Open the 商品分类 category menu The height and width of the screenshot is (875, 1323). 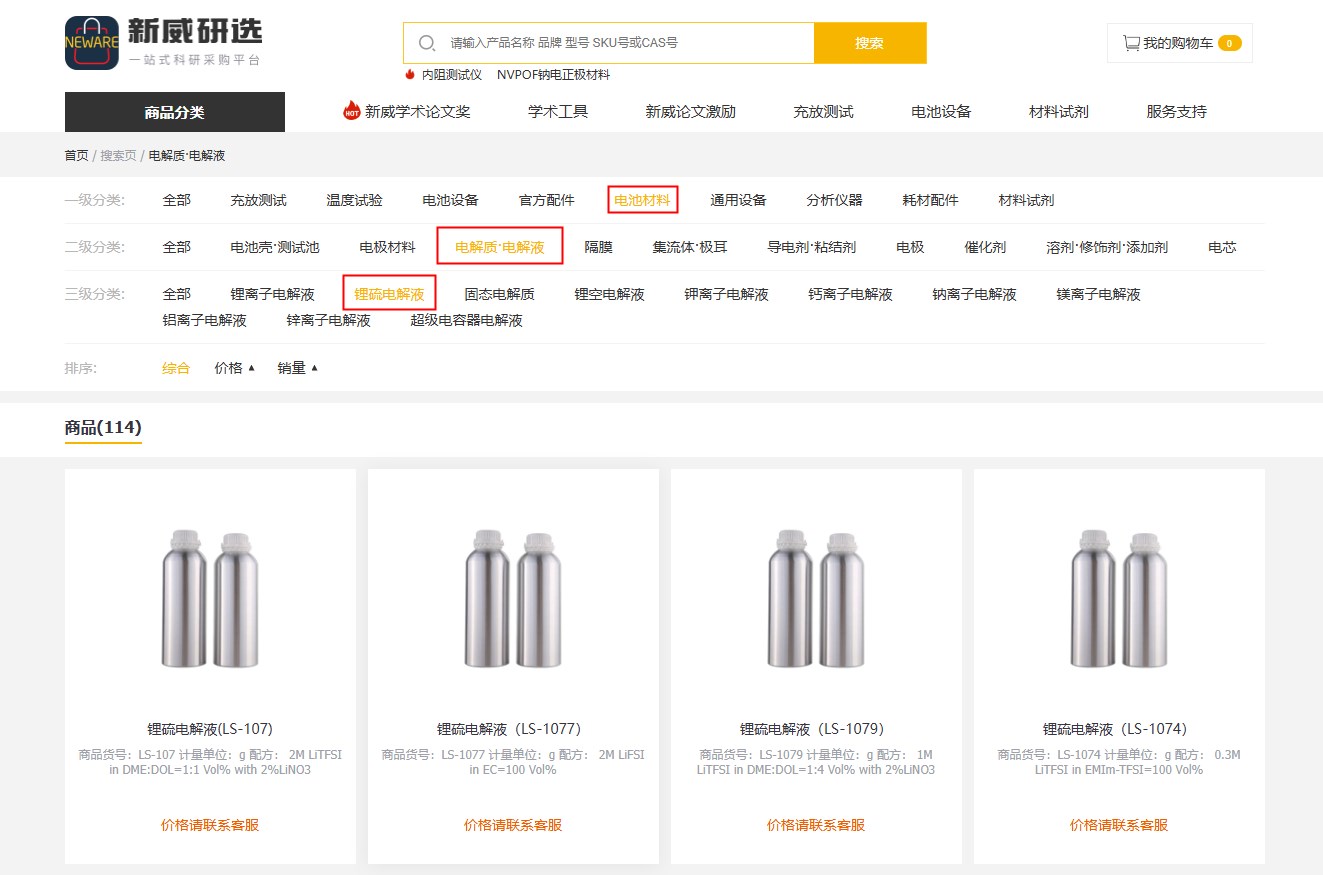175,112
